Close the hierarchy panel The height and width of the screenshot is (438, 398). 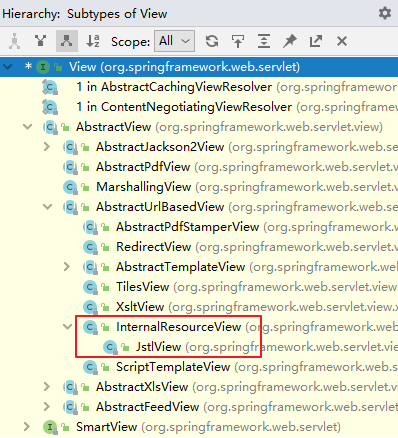pos(342,41)
